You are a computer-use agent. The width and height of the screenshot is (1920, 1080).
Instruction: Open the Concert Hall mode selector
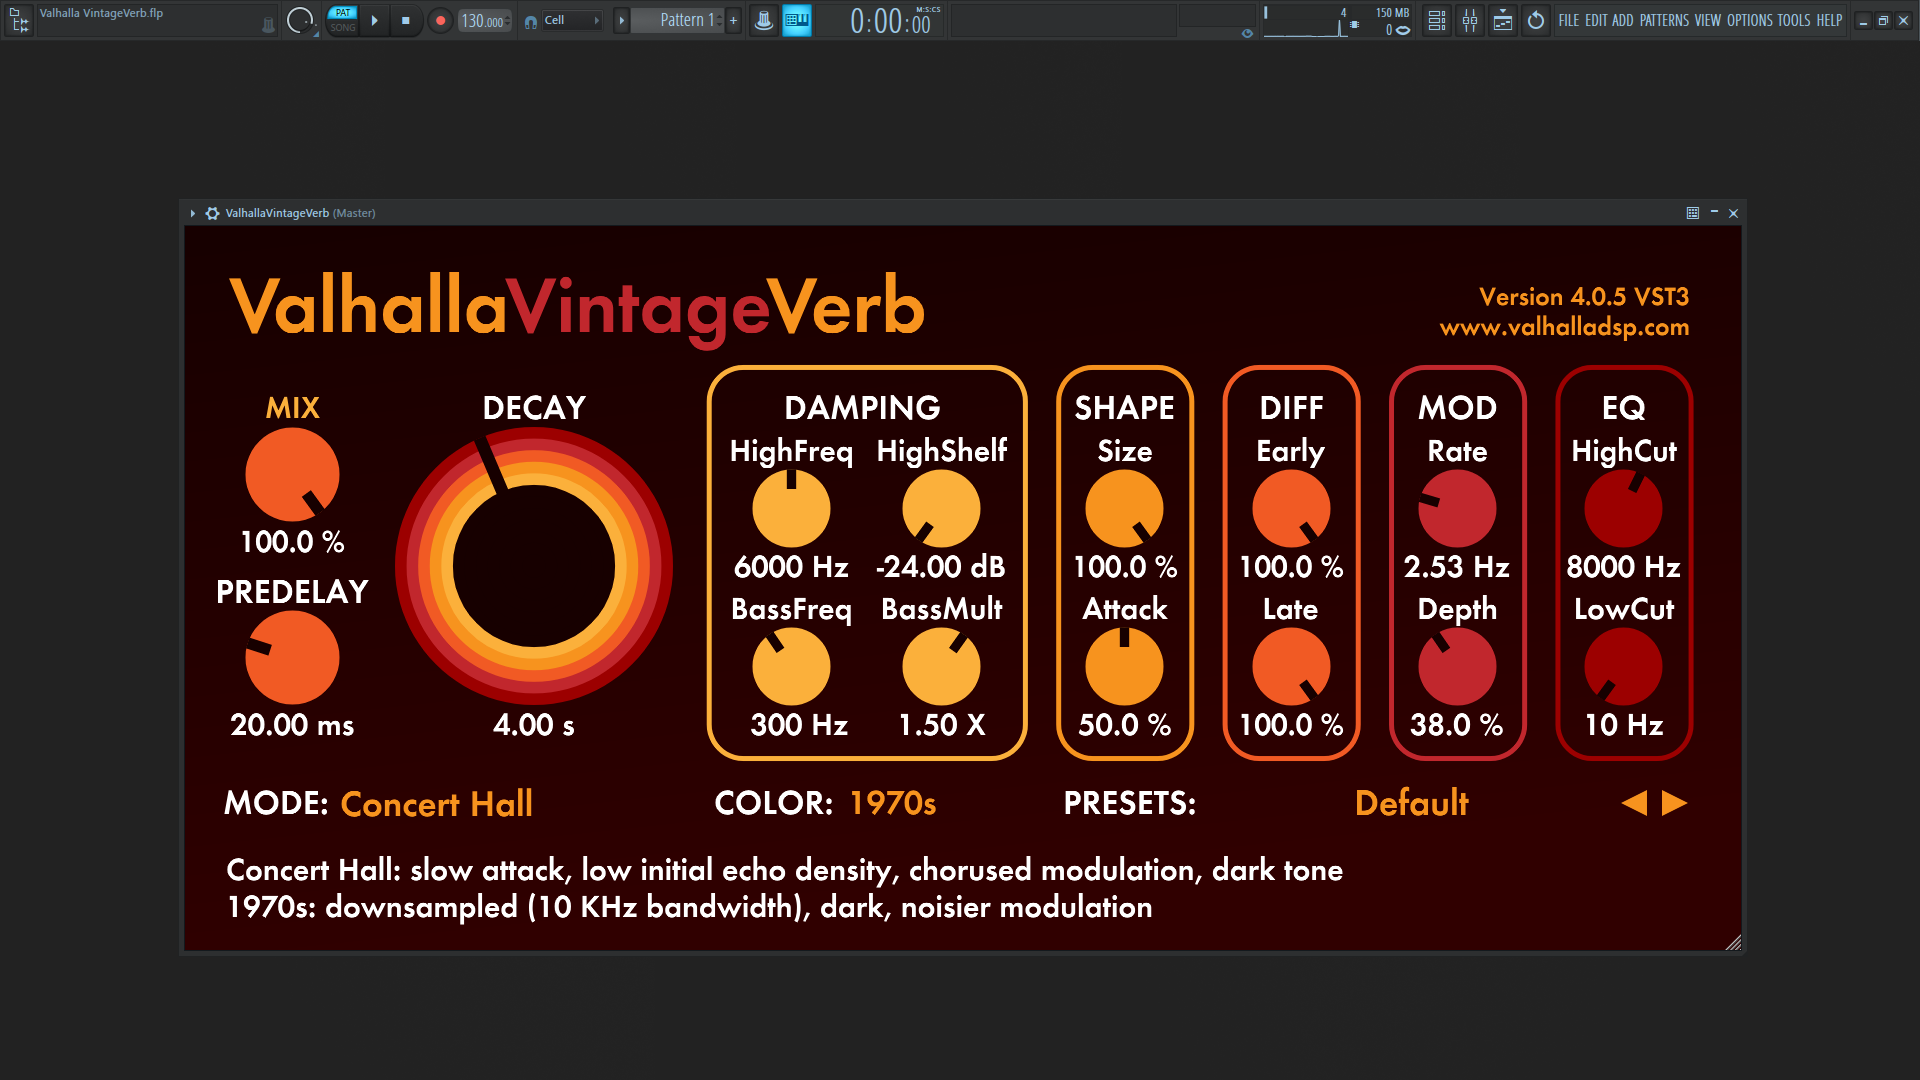(436, 804)
